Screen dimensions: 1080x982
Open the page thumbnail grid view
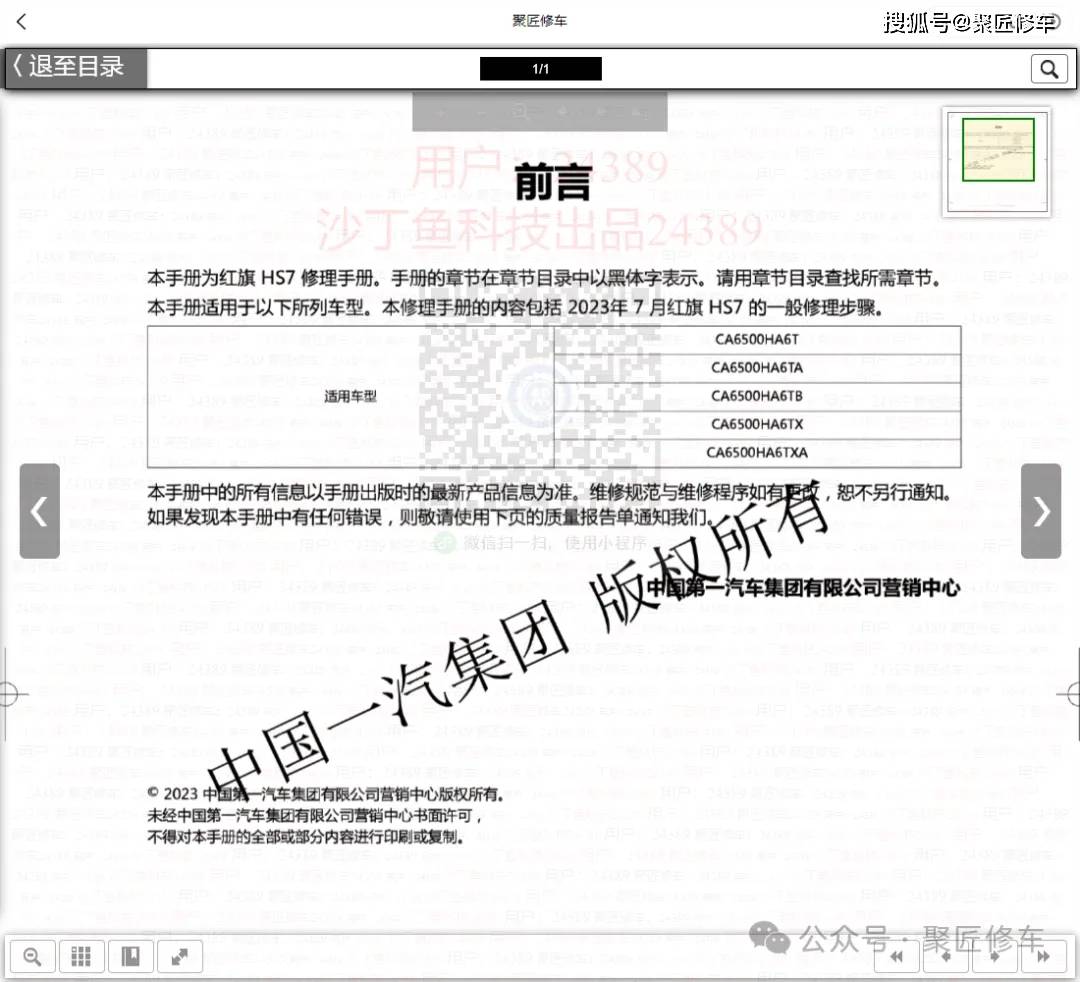pyautogui.click(x=81, y=957)
